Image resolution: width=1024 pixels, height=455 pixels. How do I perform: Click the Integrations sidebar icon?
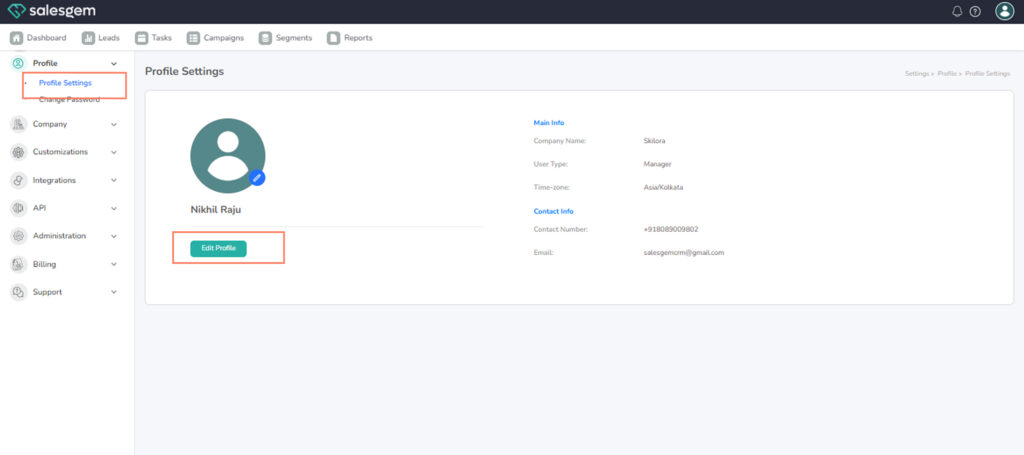(x=18, y=180)
